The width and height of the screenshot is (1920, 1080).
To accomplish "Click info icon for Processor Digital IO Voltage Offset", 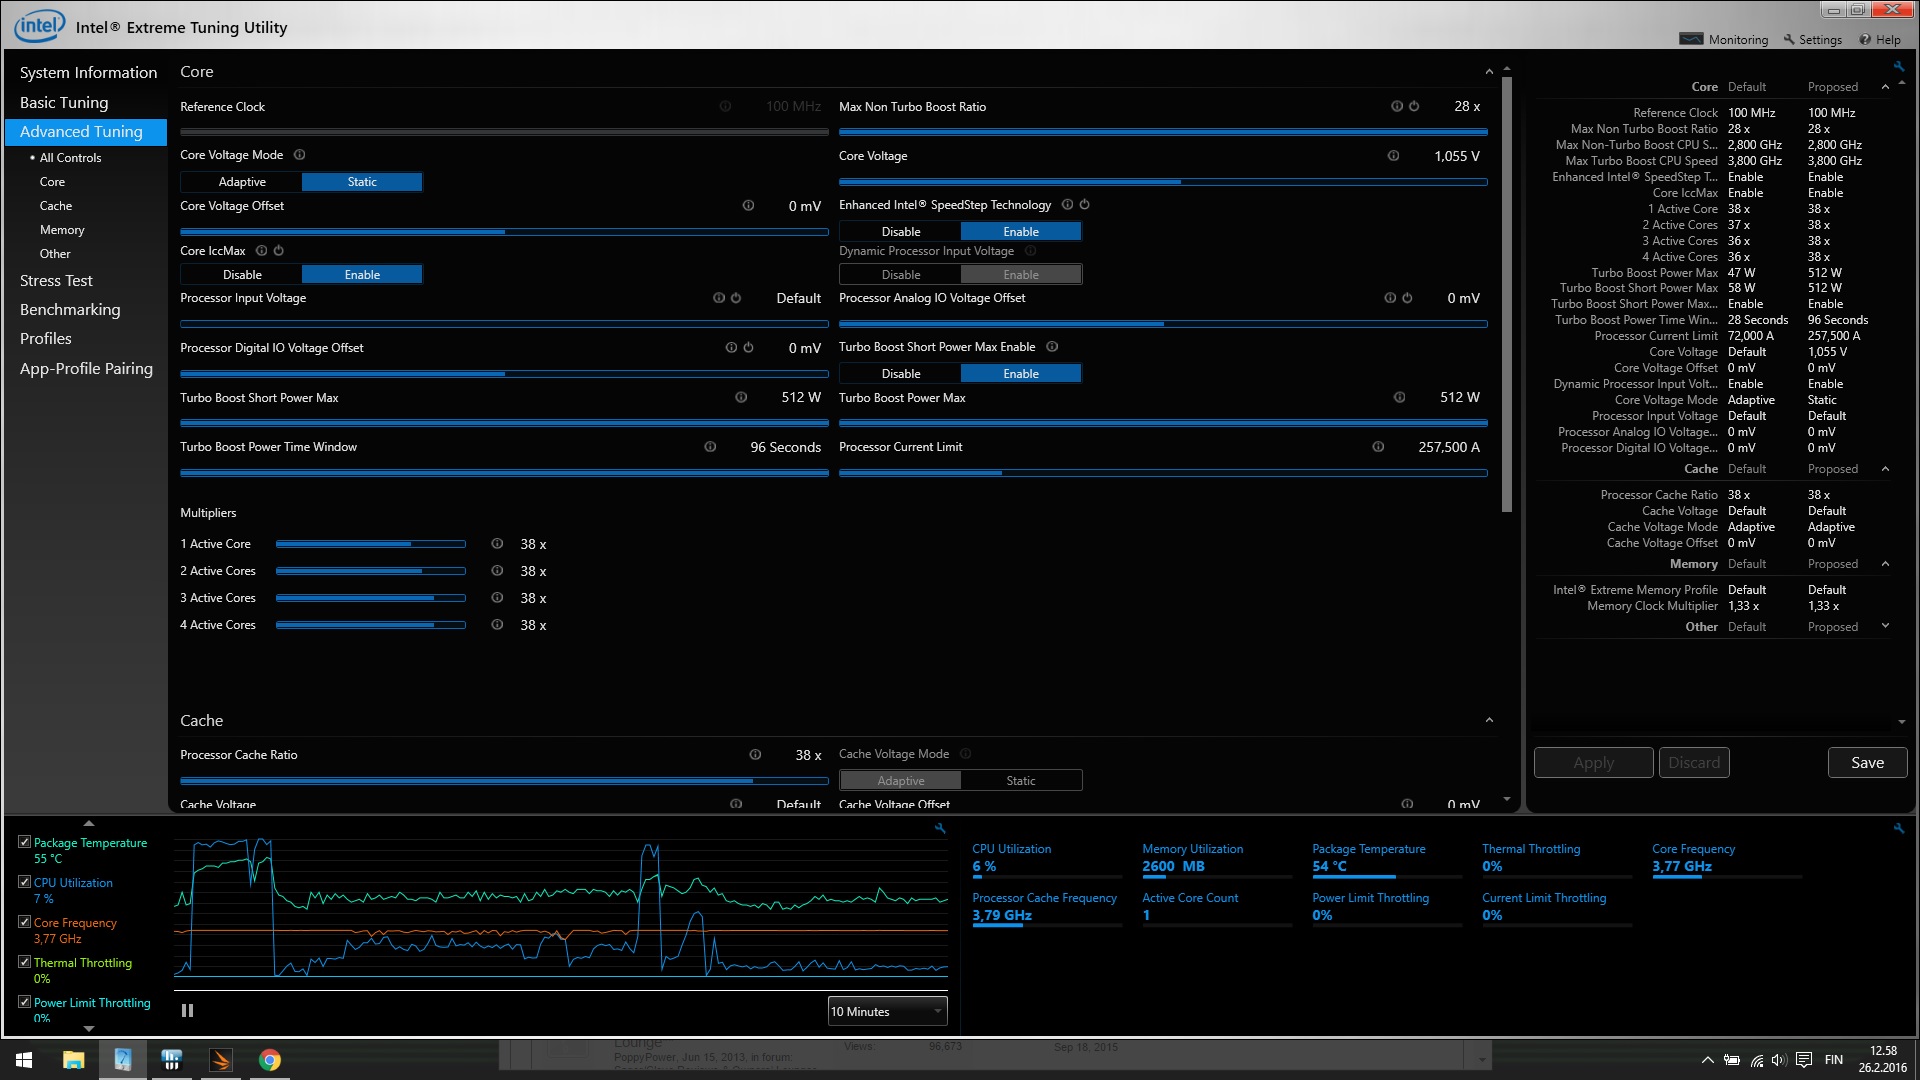I will click(731, 348).
